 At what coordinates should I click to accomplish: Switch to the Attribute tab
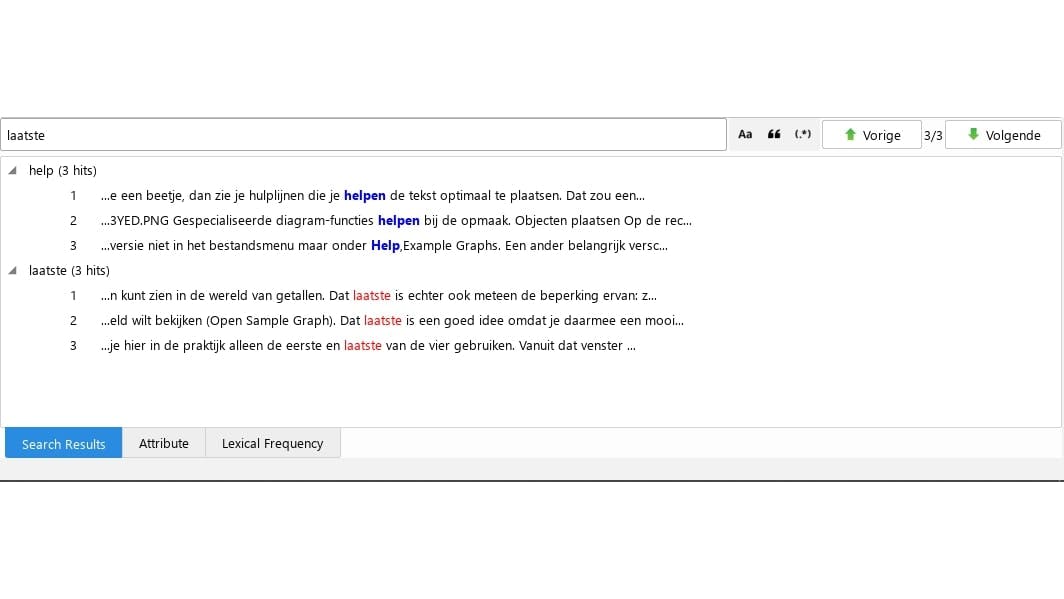pyautogui.click(x=164, y=443)
